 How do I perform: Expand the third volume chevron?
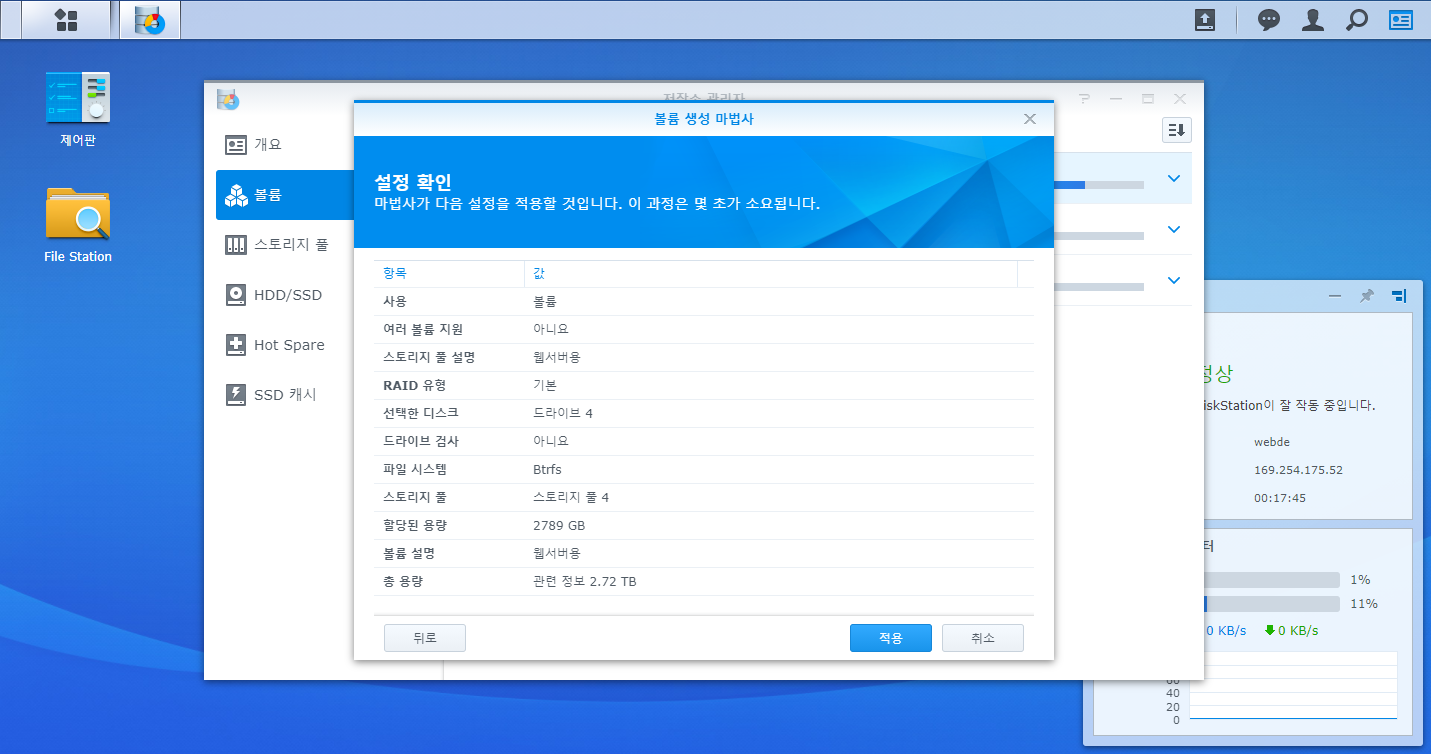point(1174,280)
